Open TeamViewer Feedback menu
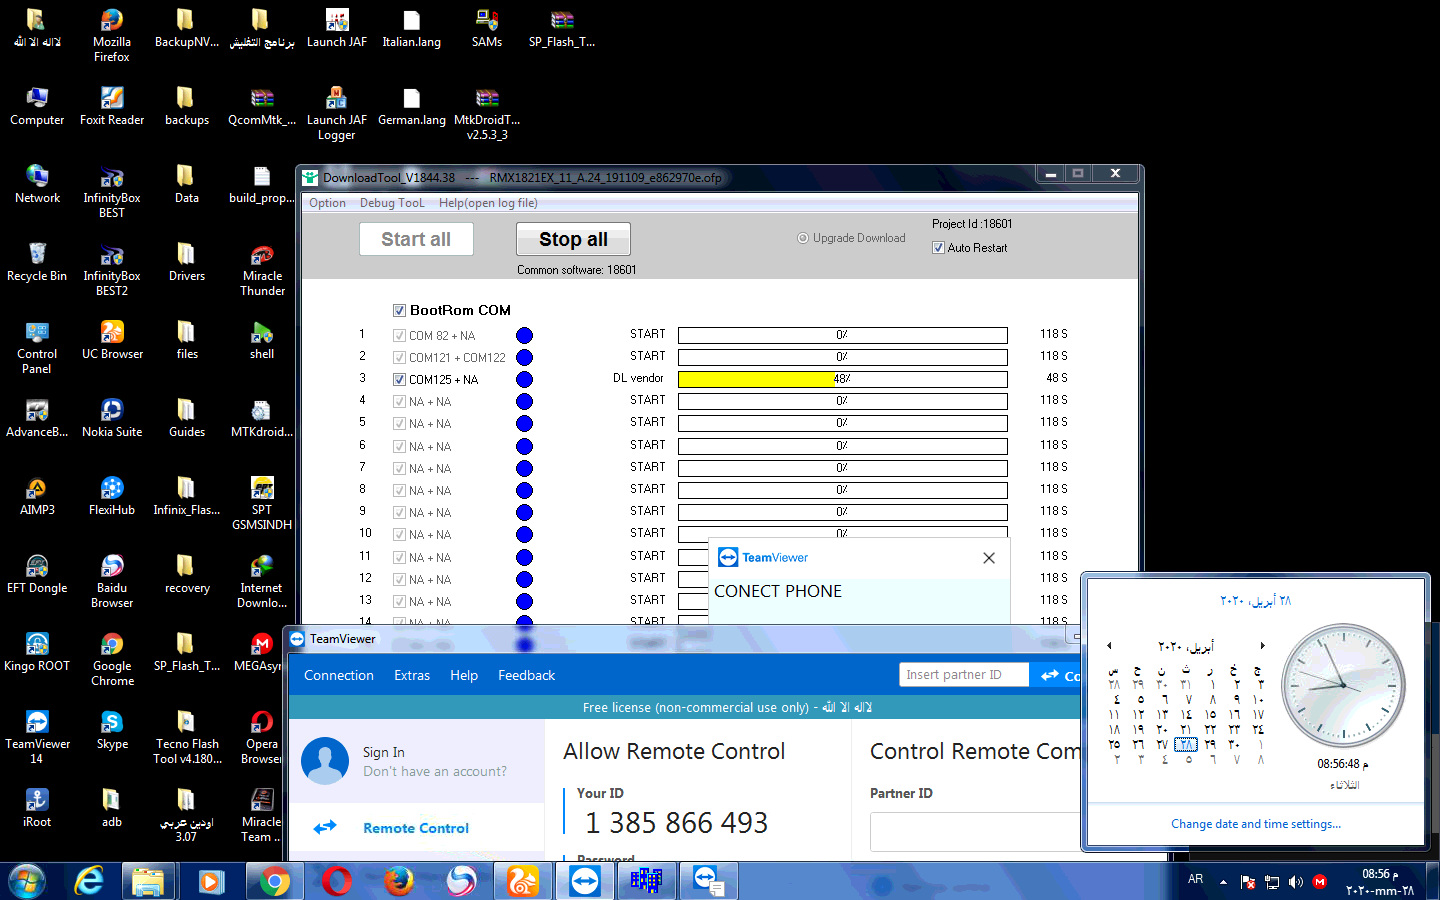The height and width of the screenshot is (900, 1440). (527, 675)
